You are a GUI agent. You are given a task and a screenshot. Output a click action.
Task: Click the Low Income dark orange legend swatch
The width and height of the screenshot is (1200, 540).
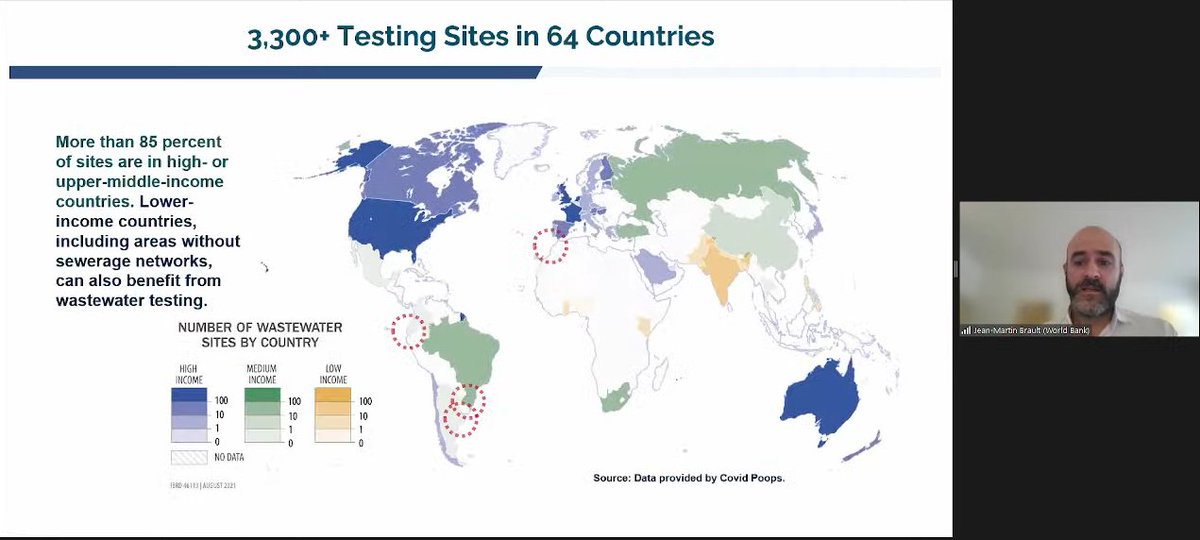(332, 396)
